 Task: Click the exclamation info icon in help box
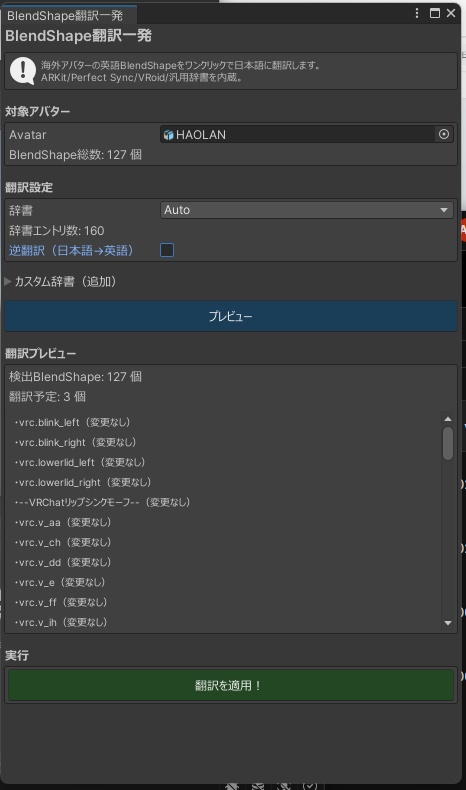[x=23, y=71]
